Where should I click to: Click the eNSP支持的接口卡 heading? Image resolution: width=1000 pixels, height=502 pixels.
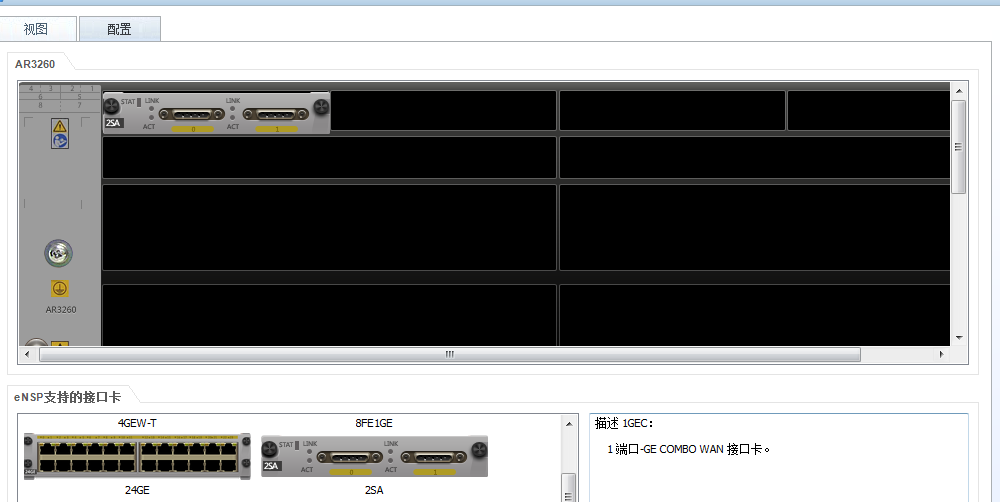[x=68, y=397]
